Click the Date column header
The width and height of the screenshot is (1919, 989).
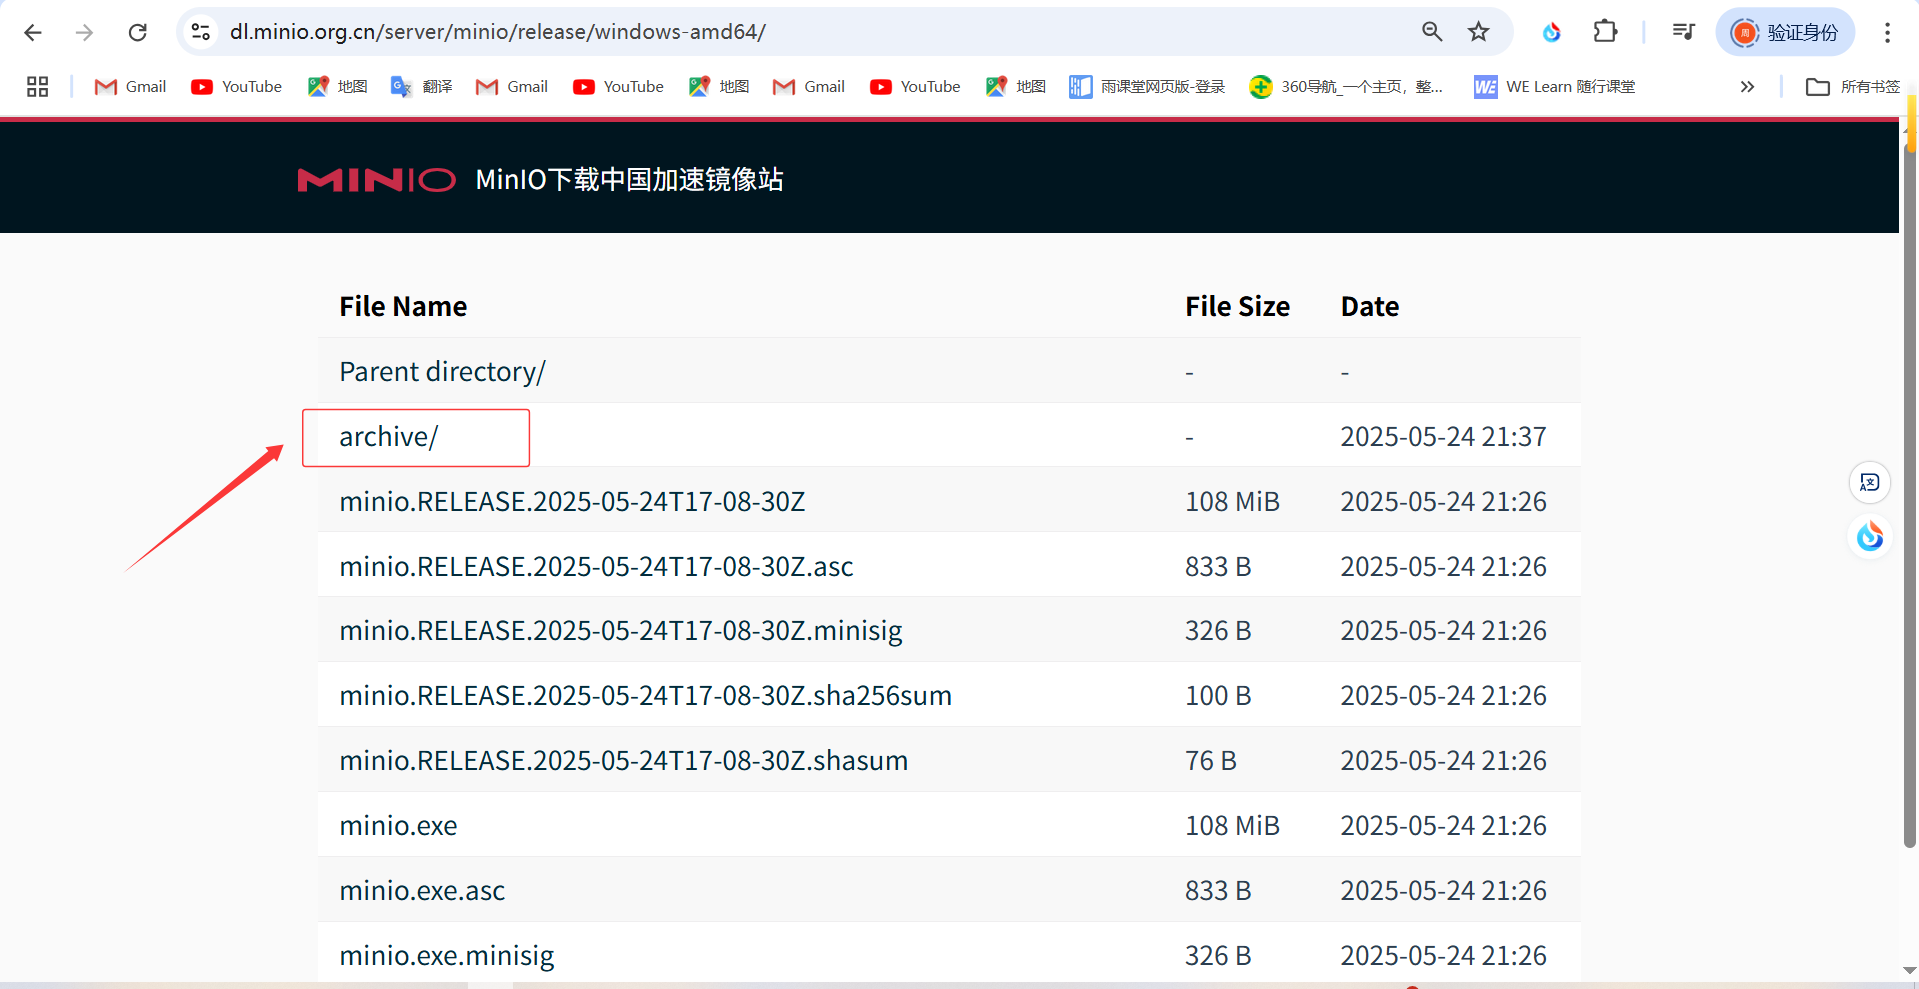coord(1369,307)
